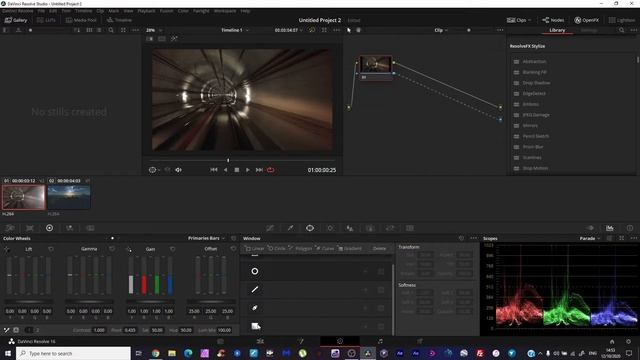640x360 pixels.
Task: Open the Playback menu
Action: (146, 11)
